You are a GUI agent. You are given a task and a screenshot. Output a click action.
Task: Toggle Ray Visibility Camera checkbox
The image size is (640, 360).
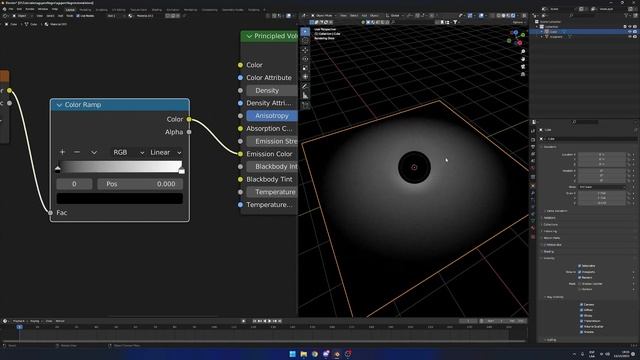point(581,304)
